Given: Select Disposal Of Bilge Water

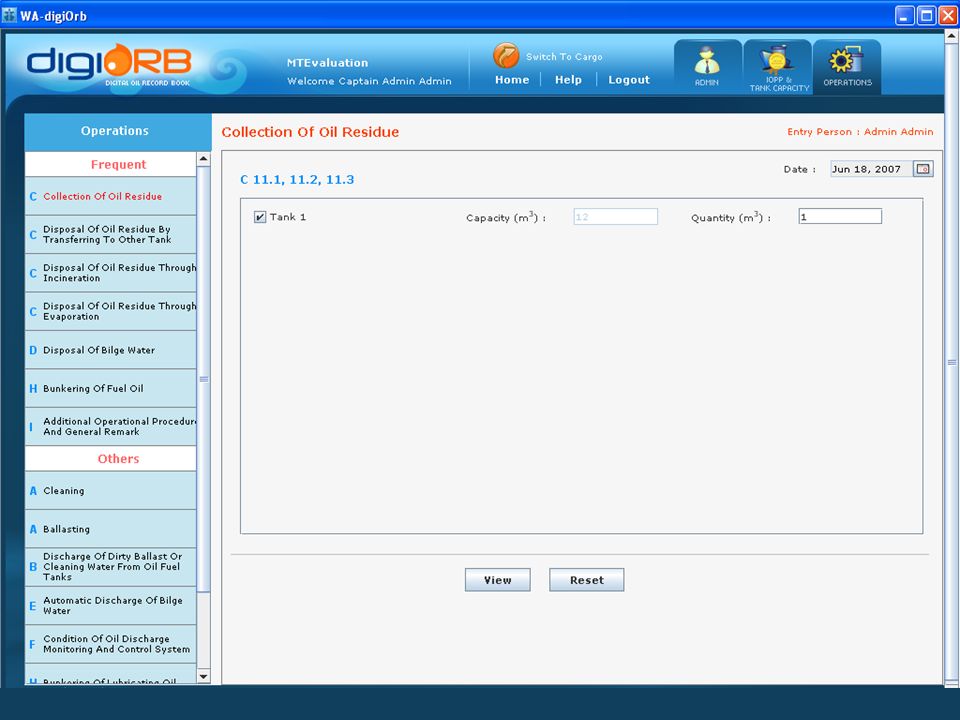Looking at the screenshot, I should 111,350.
